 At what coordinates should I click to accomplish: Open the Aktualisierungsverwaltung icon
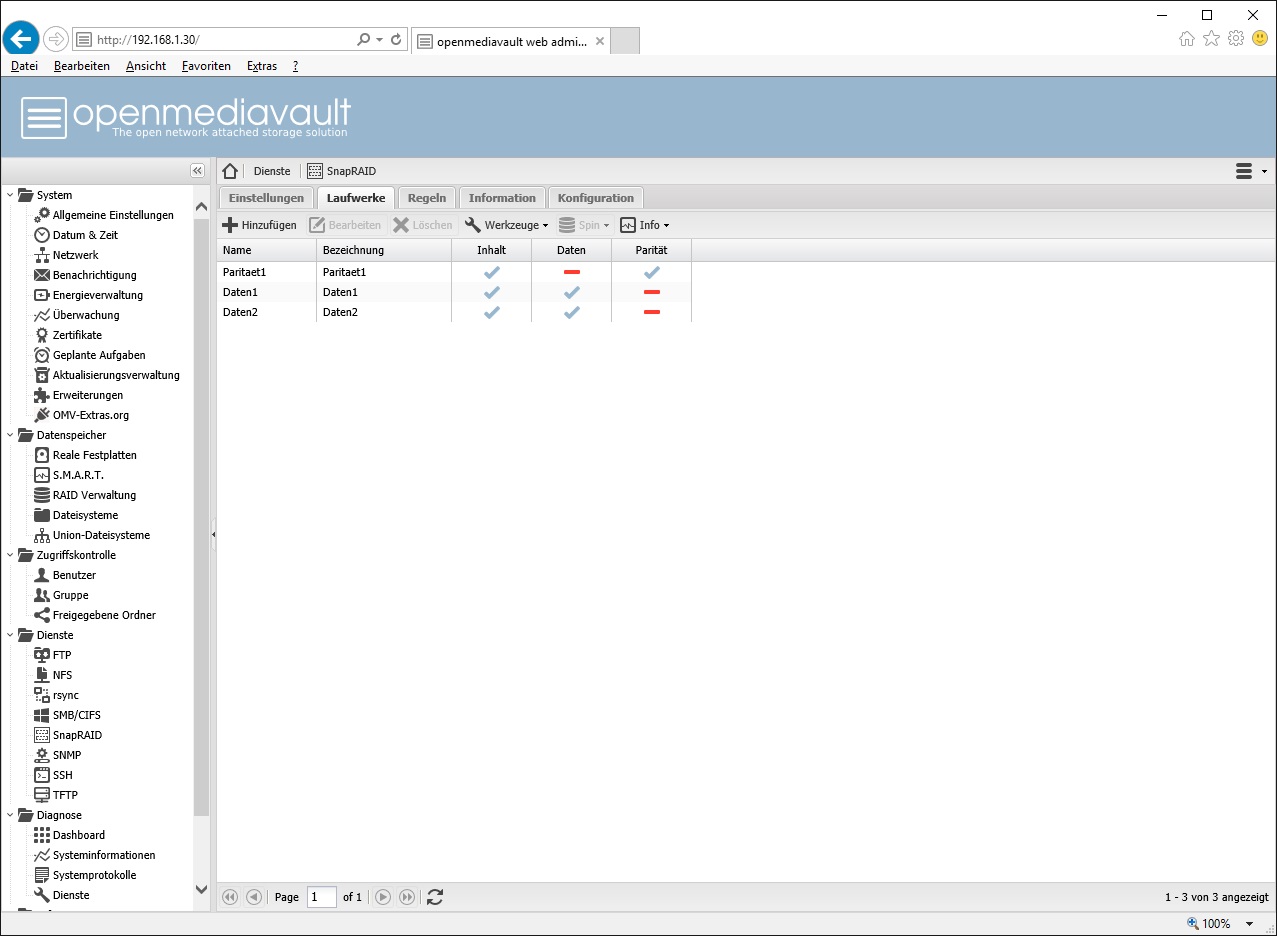pos(42,375)
